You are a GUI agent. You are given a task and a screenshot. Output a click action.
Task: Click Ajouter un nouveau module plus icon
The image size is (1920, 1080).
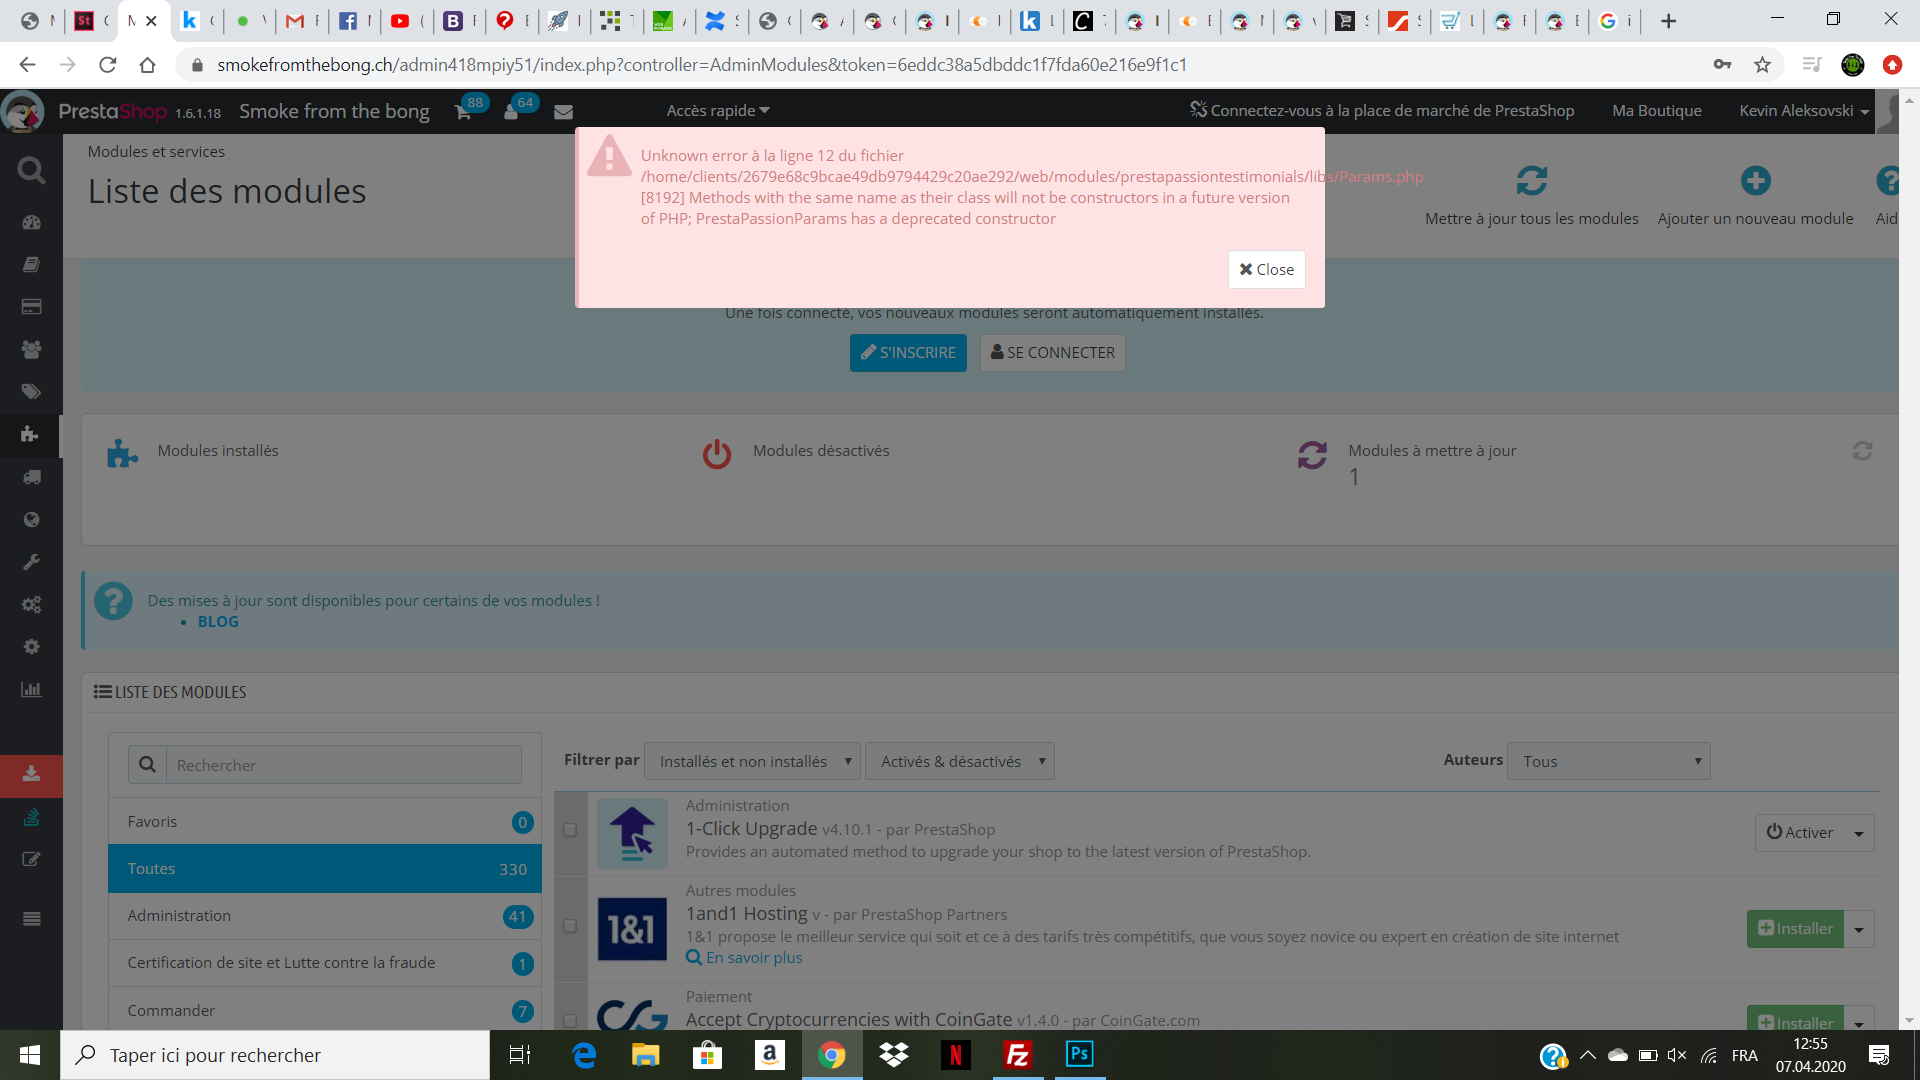[x=1755, y=181]
